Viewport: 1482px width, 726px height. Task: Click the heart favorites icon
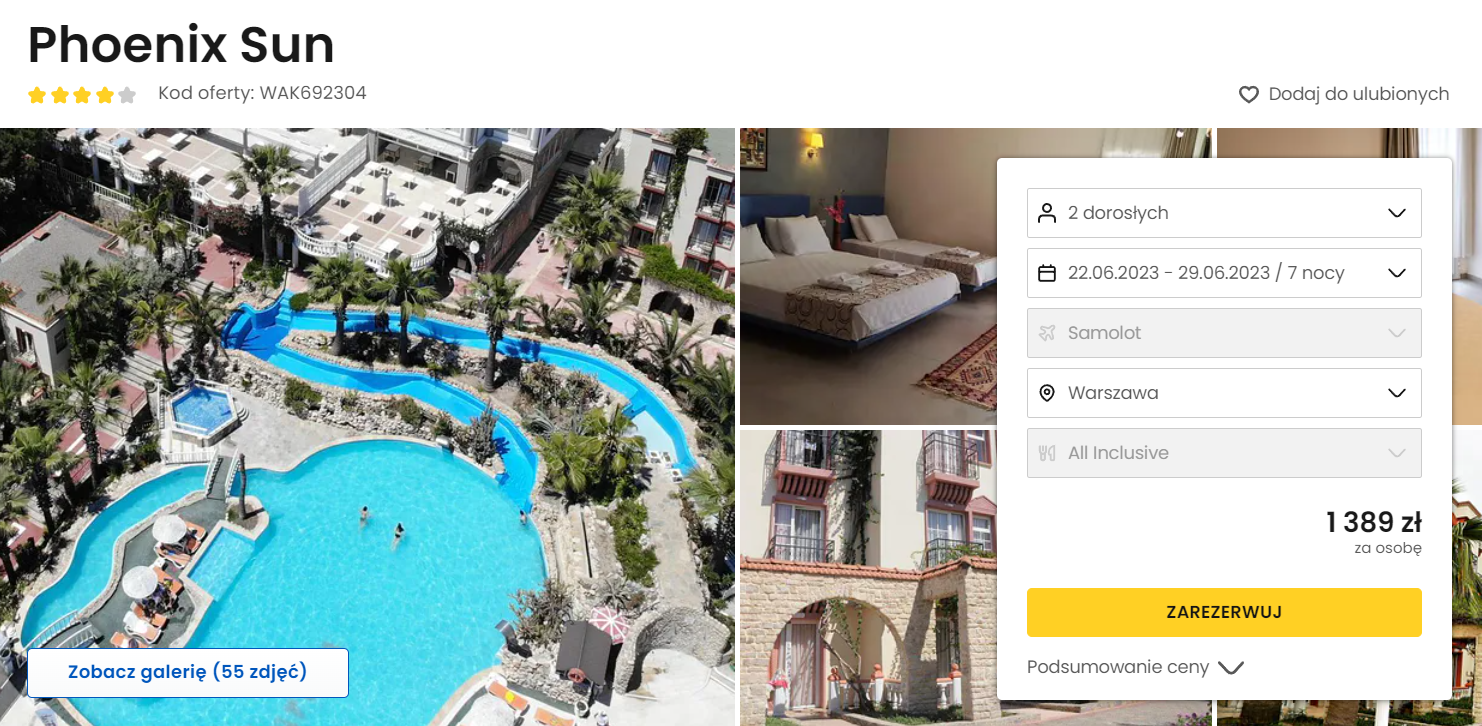[x=1248, y=95]
